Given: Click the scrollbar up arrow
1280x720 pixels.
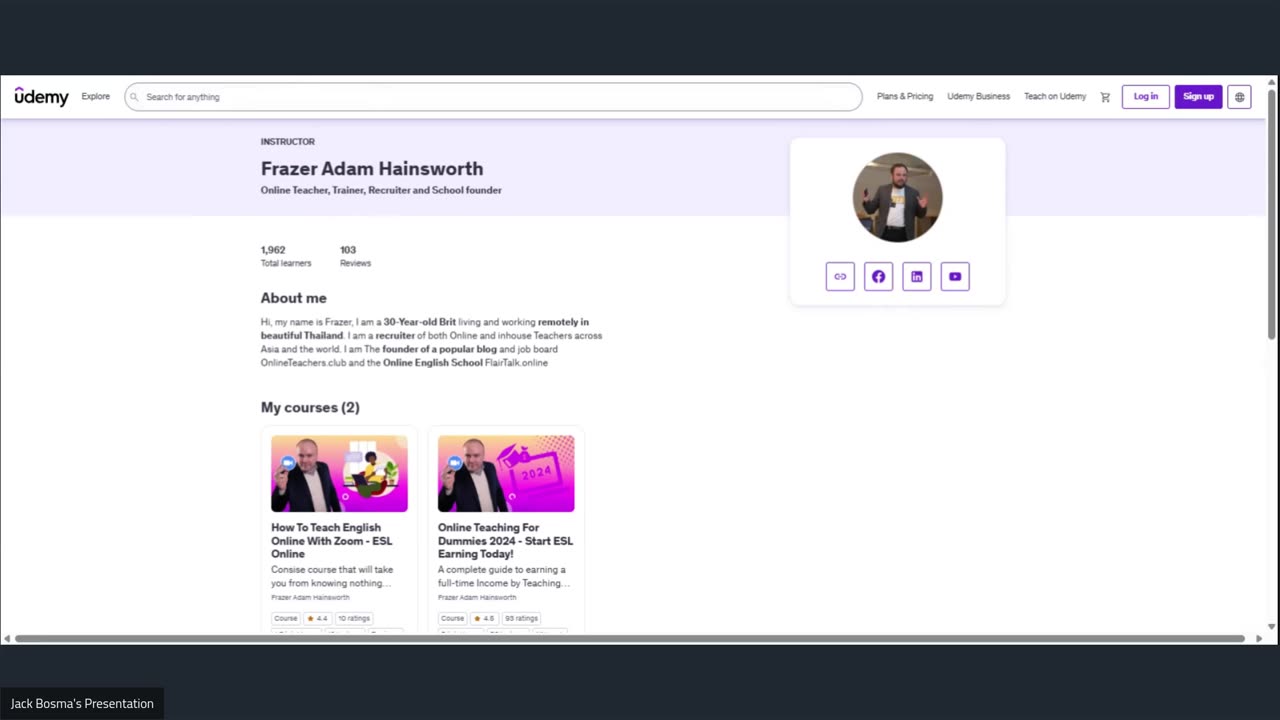Looking at the screenshot, I should tap(1272, 81).
